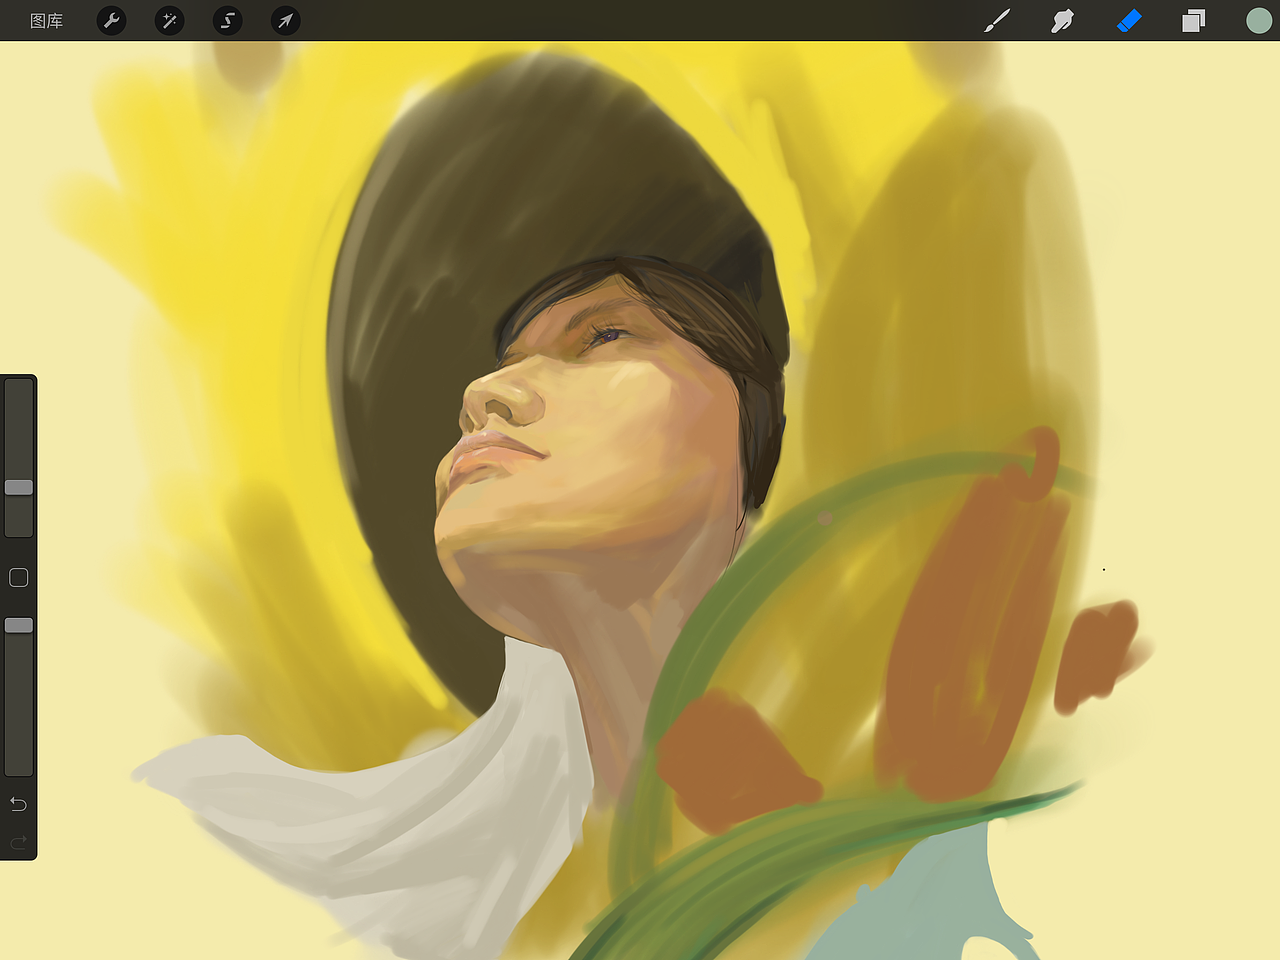
Task: Activate the Selection tool
Action: pyautogui.click(x=228, y=20)
